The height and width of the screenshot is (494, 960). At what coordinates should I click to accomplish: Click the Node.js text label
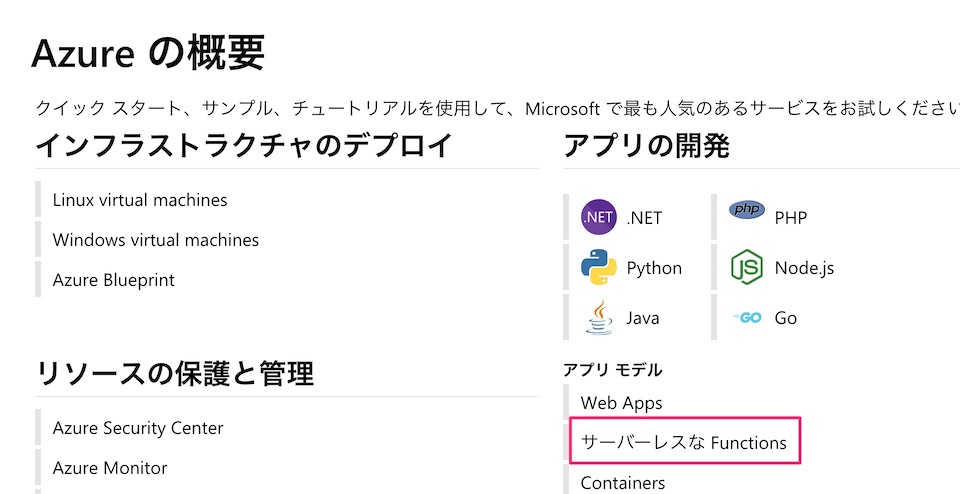(x=804, y=268)
